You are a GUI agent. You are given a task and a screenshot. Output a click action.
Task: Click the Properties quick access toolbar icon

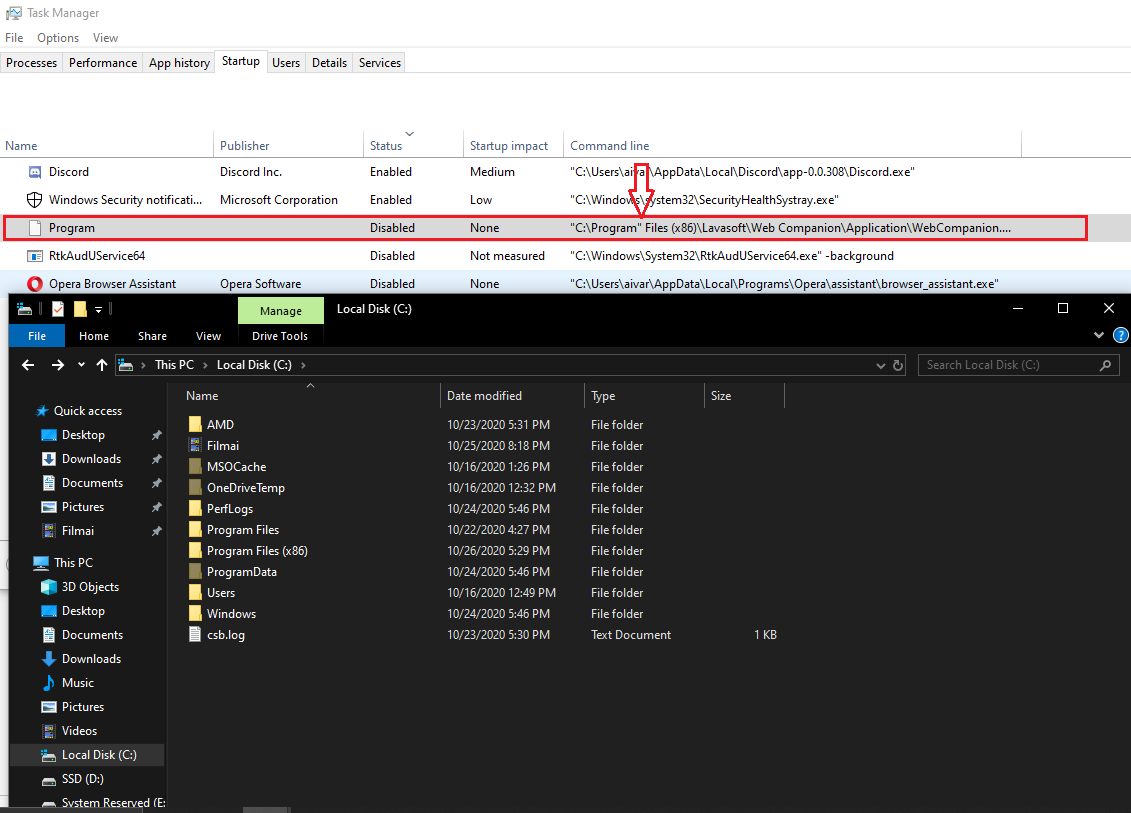(58, 309)
